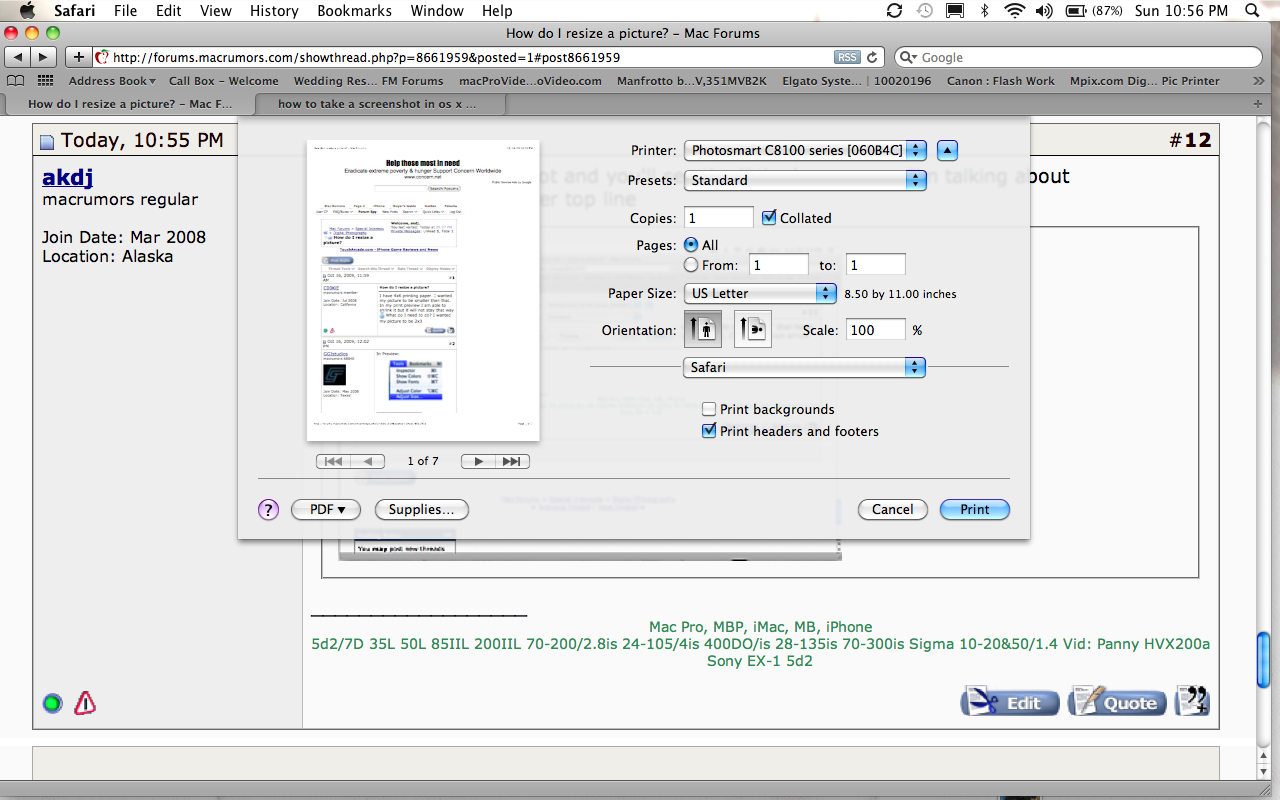Select From page range radio button
This screenshot has height=800, width=1280.
click(x=691, y=265)
